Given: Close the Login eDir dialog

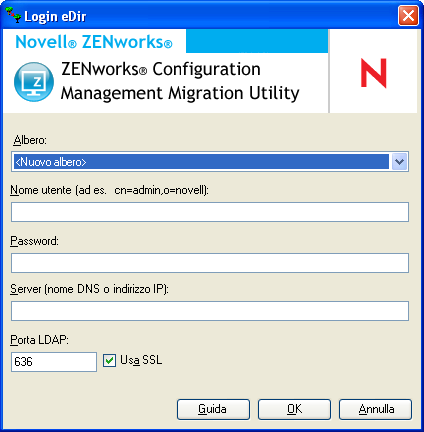Looking at the screenshot, I should click(408, 15).
